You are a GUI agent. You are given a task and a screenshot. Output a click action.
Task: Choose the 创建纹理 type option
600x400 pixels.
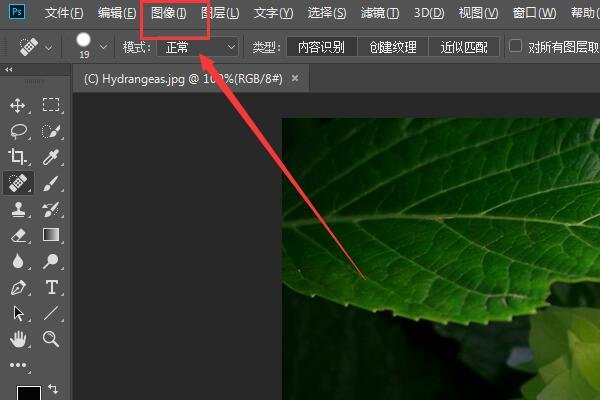point(393,47)
